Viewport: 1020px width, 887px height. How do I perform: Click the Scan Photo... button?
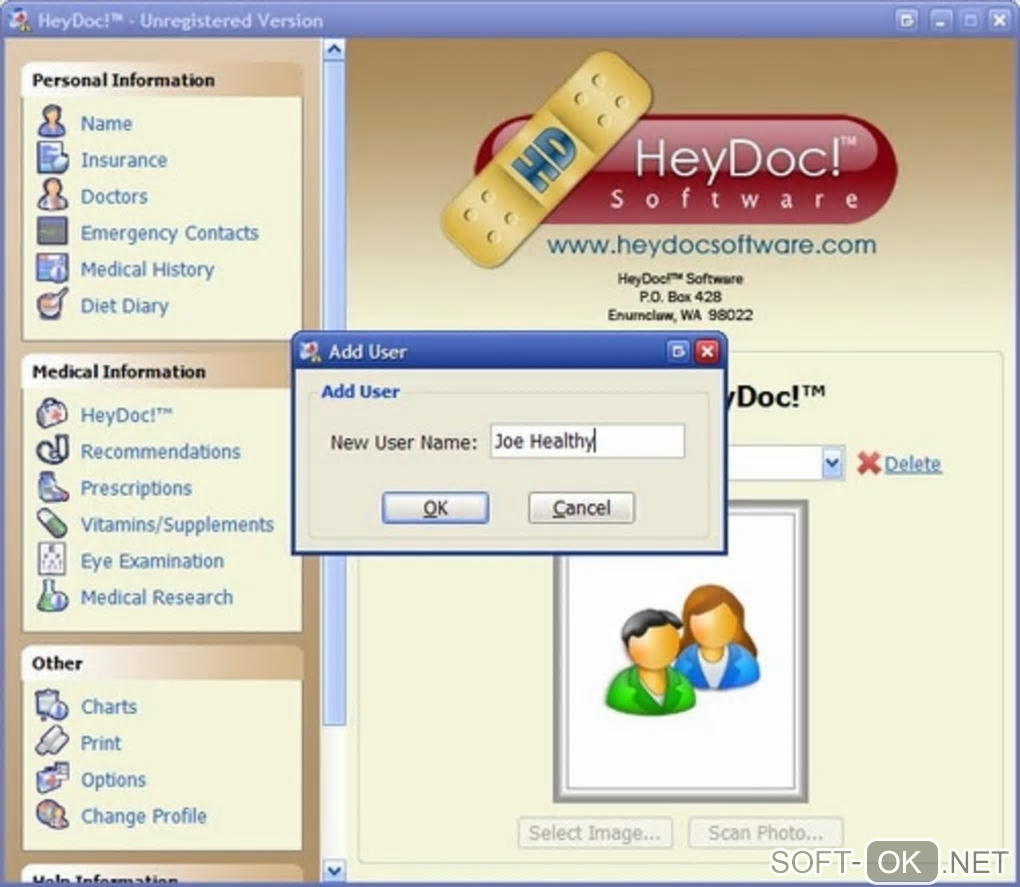click(x=766, y=833)
